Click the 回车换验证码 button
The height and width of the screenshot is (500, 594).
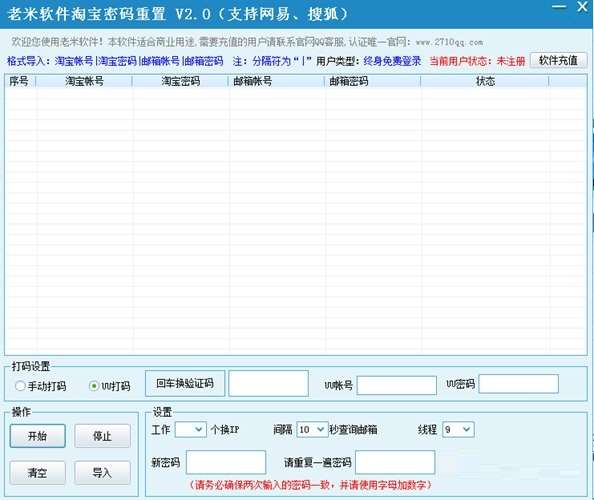pos(185,383)
